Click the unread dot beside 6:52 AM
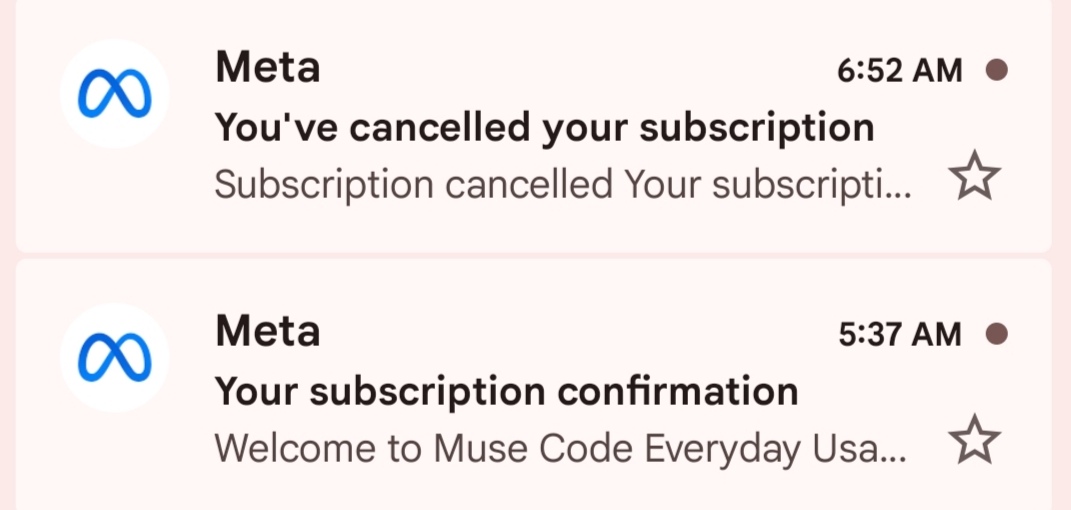 [x=997, y=70]
